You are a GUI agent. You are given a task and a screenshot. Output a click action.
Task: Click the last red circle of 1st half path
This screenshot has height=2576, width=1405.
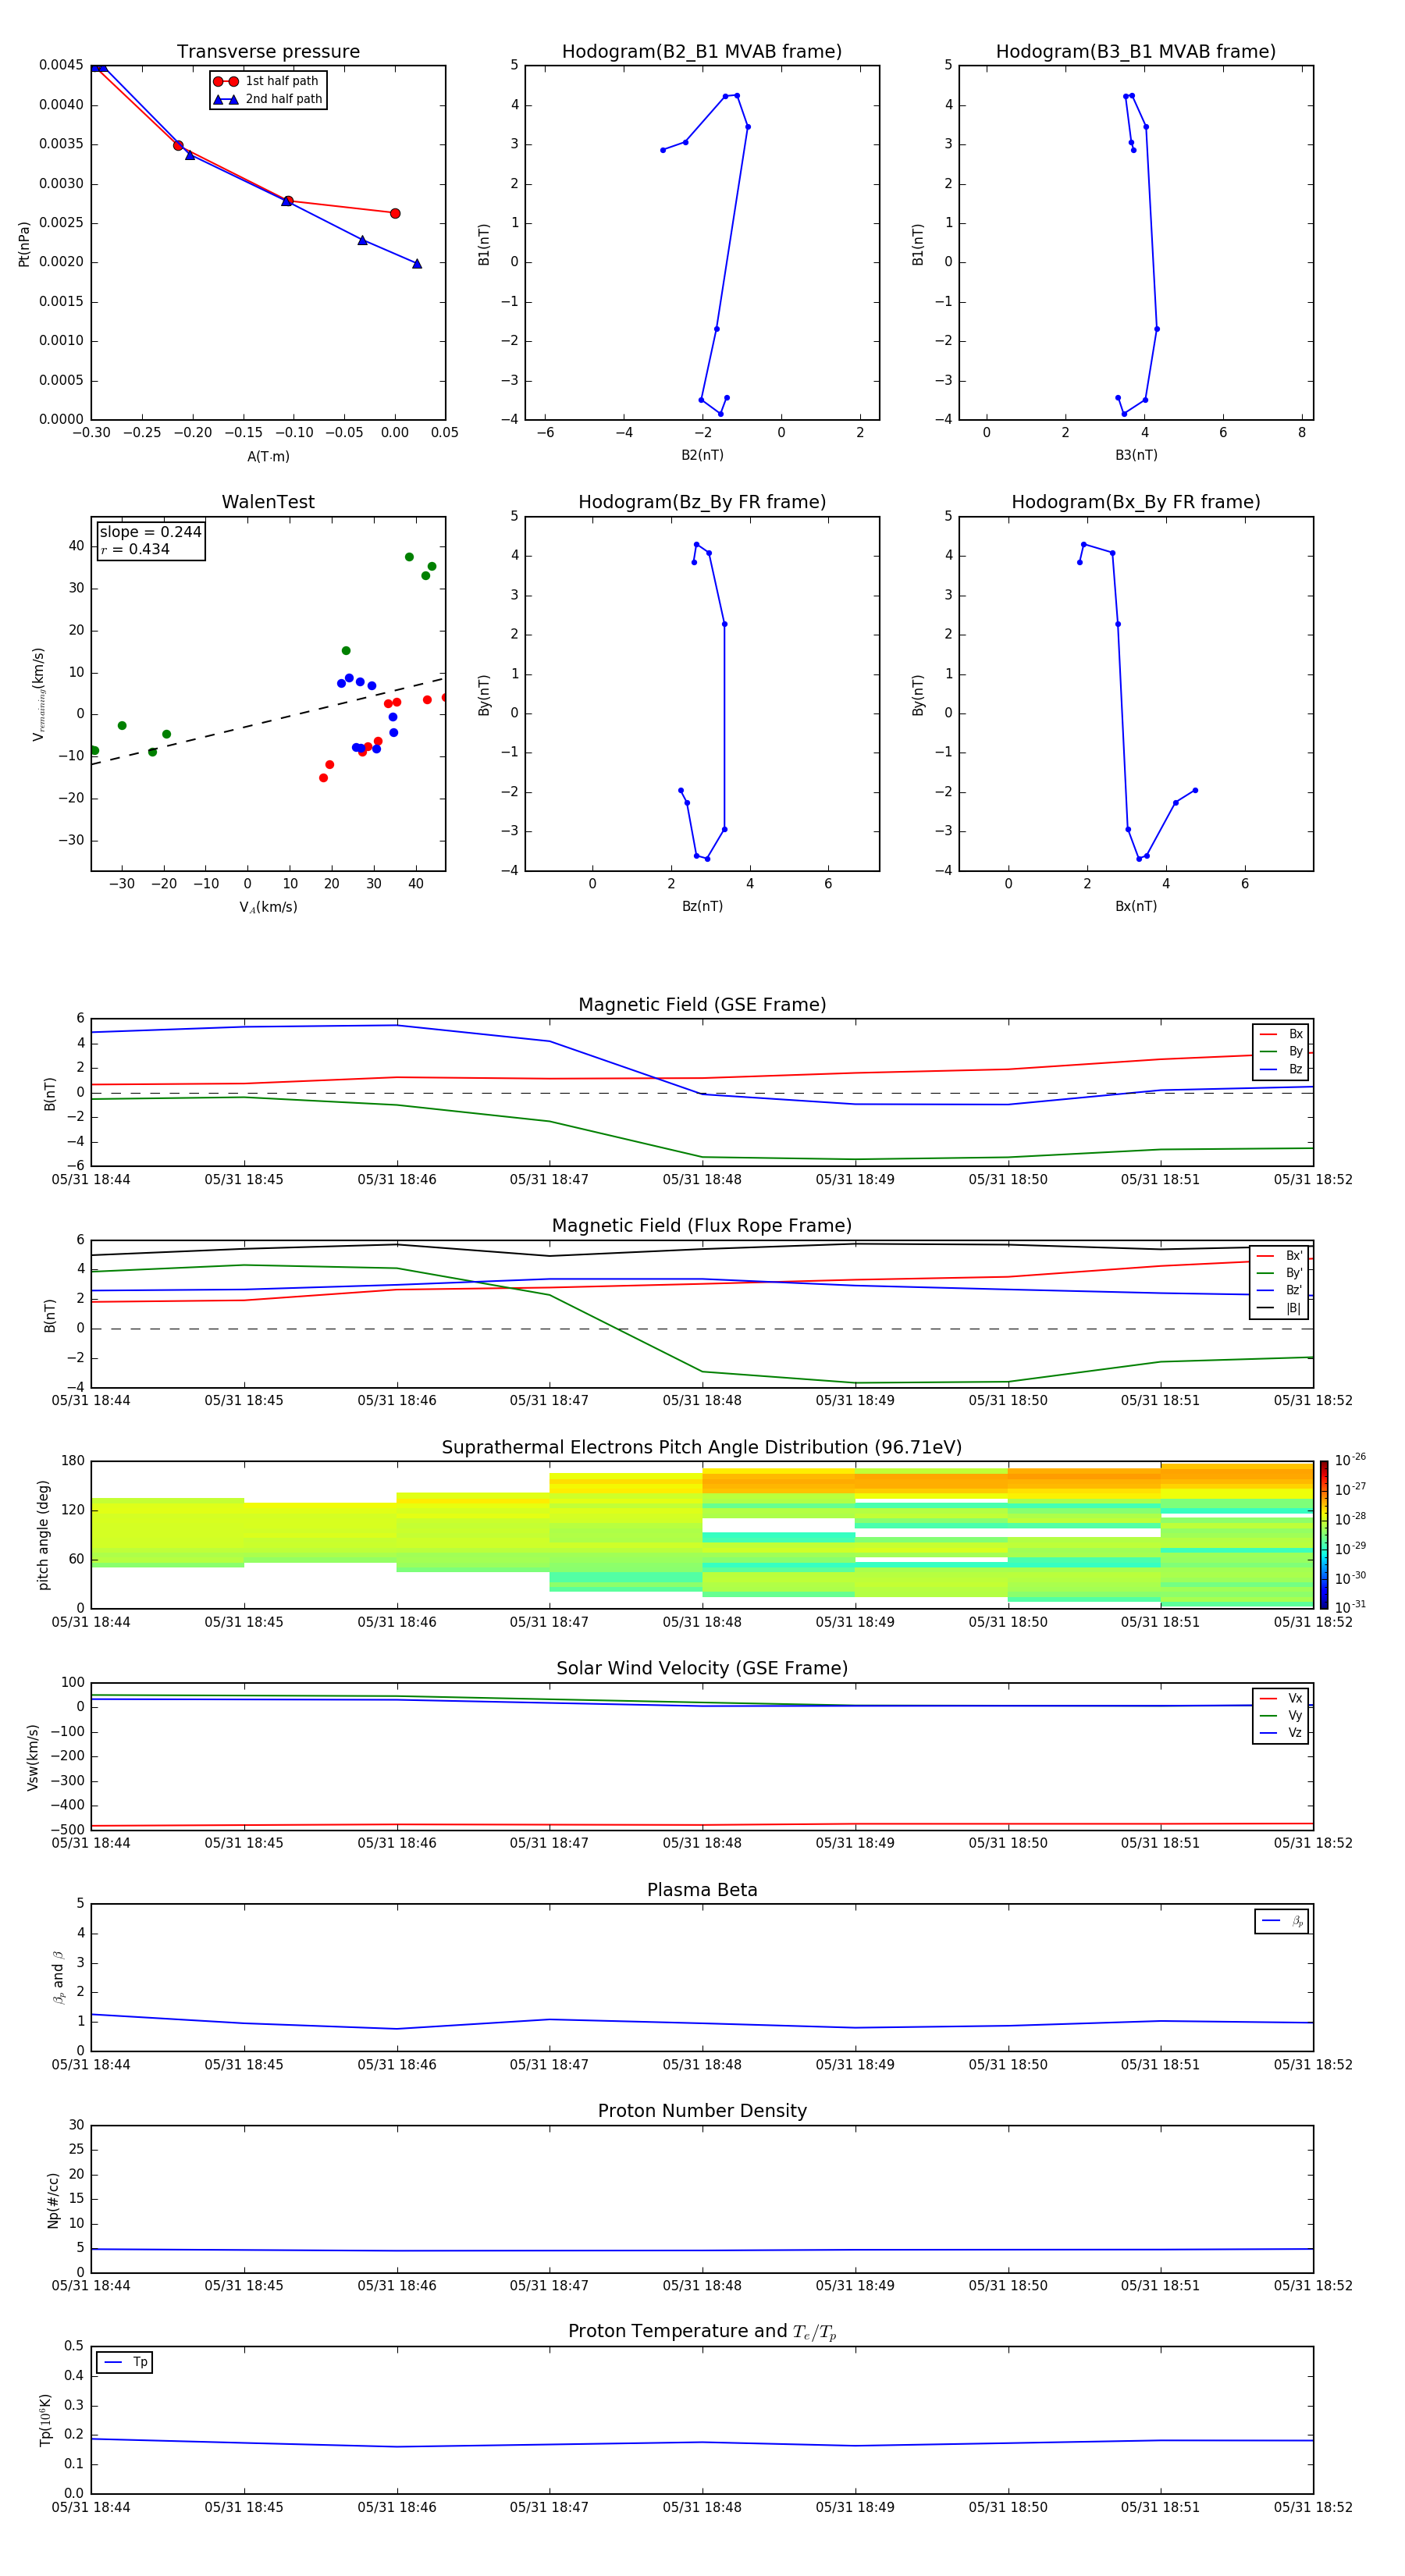(395, 214)
